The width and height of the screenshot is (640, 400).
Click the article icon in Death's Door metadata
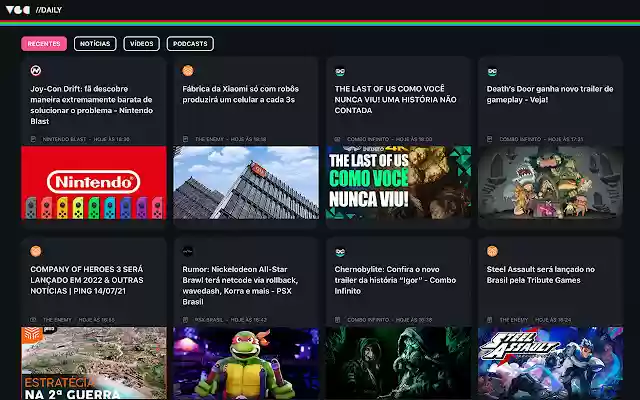click(x=490, y=139)
